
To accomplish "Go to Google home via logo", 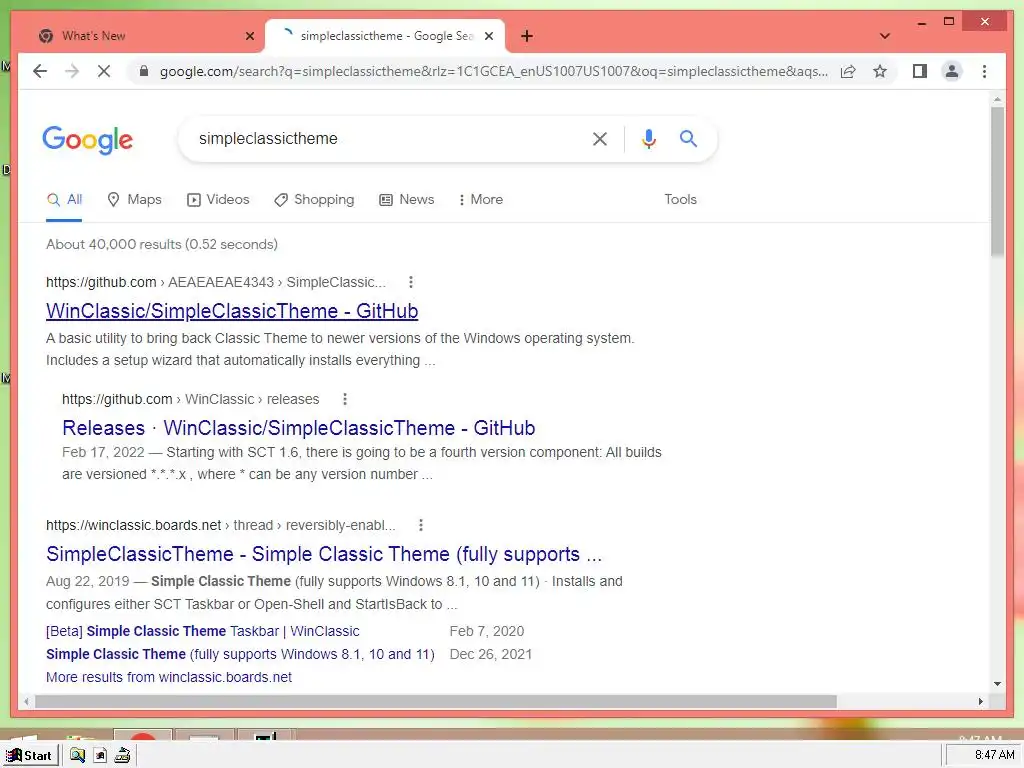I will pyautogui.click(x=88, y=139).
